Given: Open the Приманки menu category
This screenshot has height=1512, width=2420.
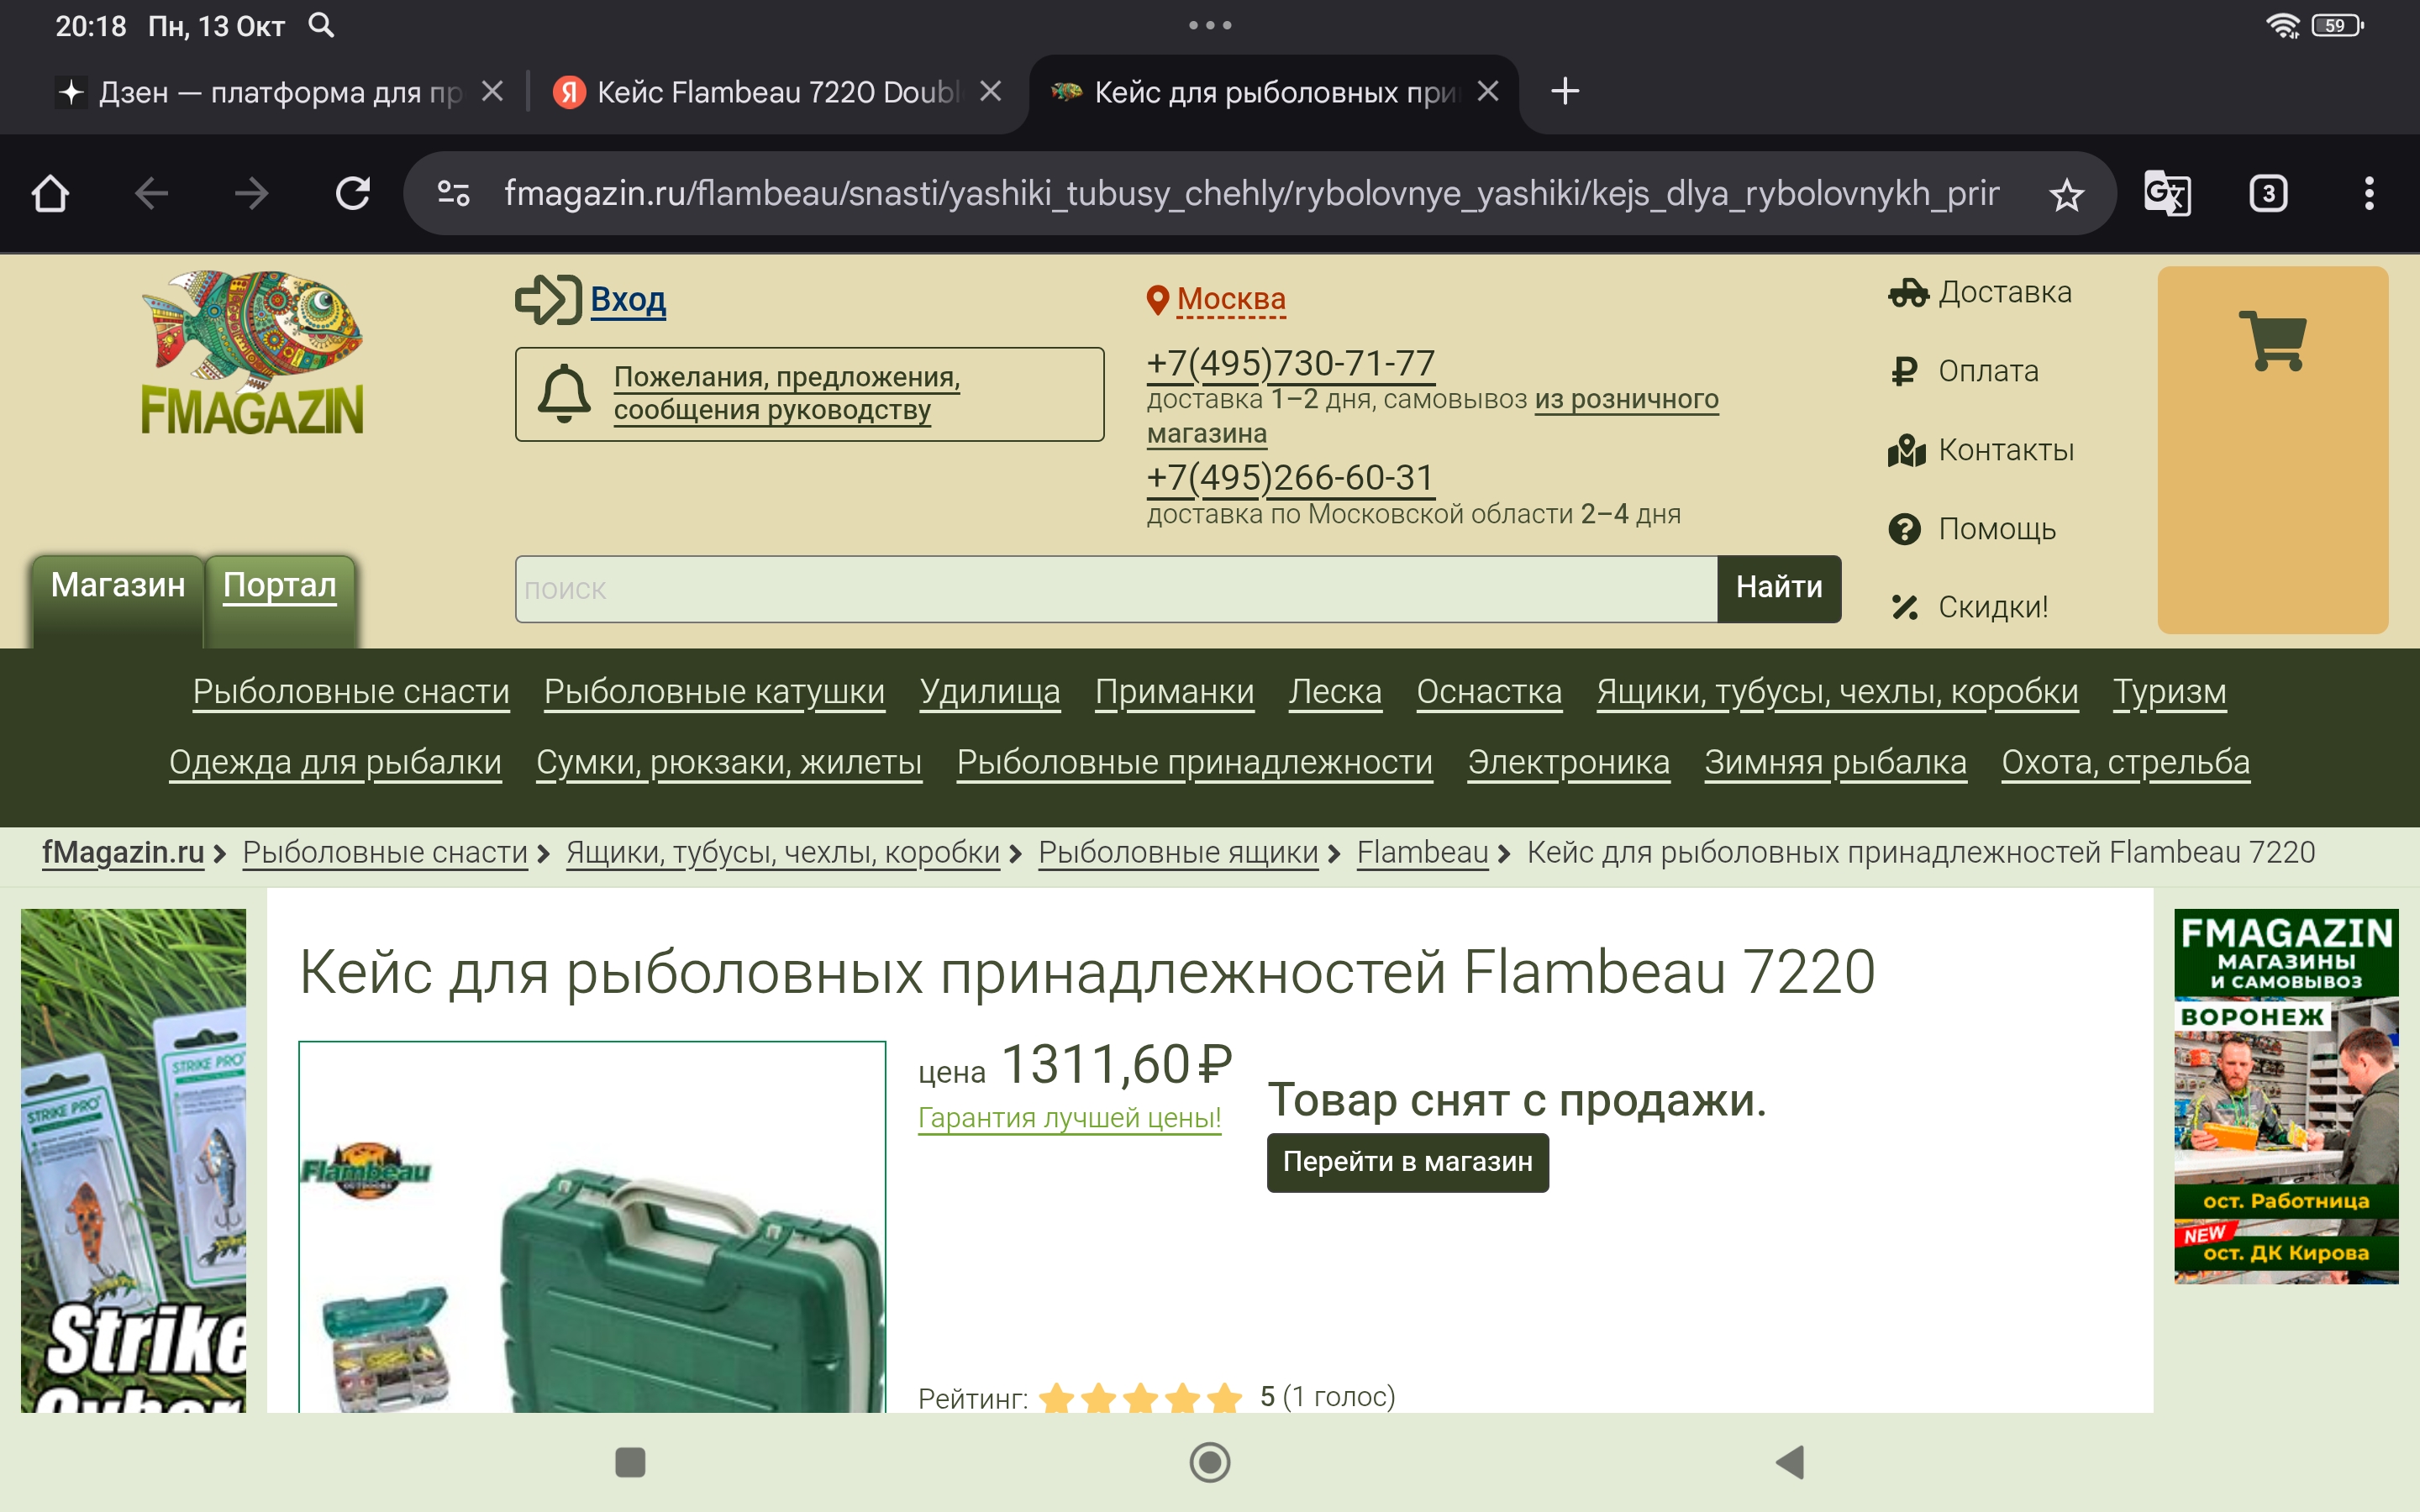Looking at the screenshot, I should (x=1173, y=691).
